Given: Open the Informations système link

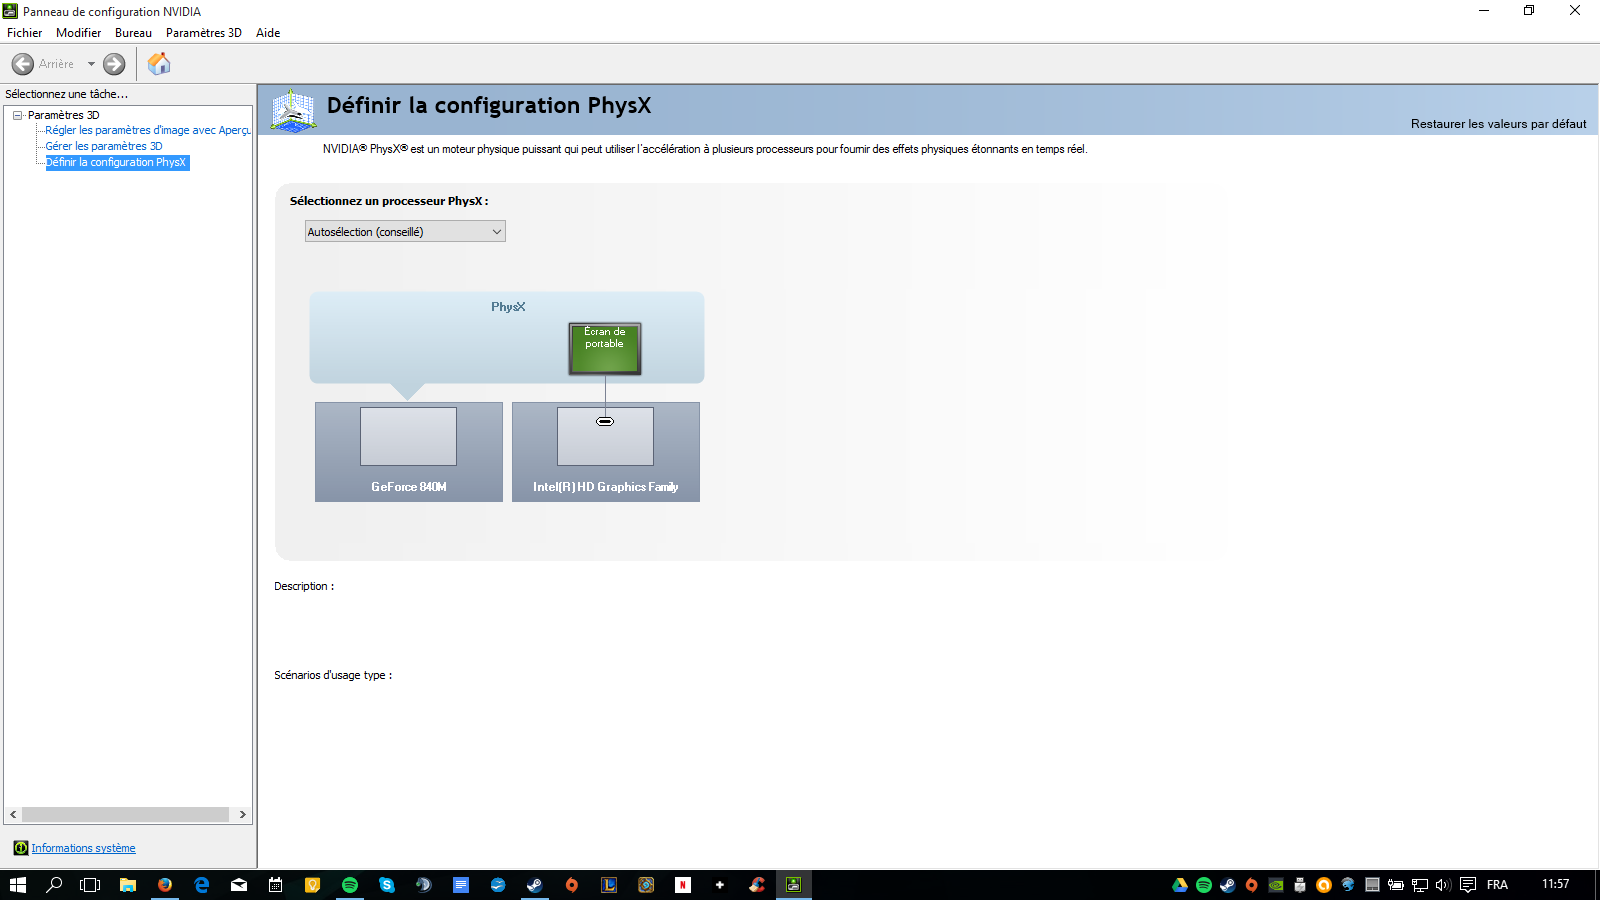Looking at the screenshot, I should (83, 848).
